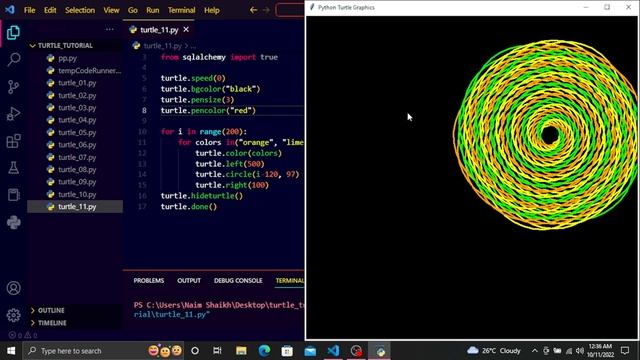The width and height of the screenshot is (640, 360).
Task: Select turtle_11.py in the explorer tree
Action: coord(75,207)
